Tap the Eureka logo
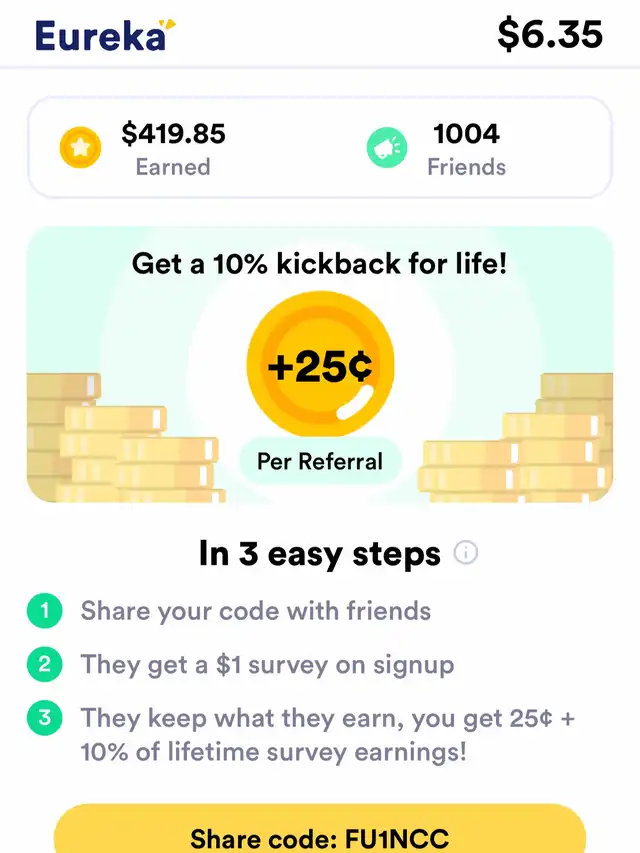Screen dimensions: 640x853 (x=106, y=35)
